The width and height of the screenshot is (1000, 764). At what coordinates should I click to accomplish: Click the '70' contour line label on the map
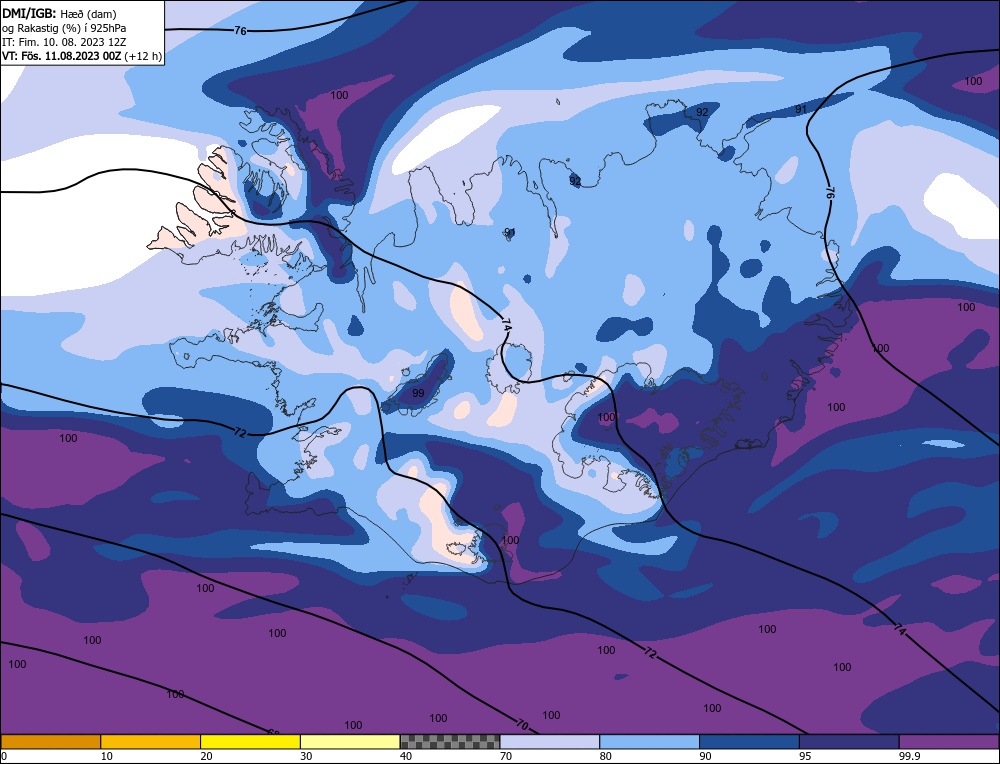tap(522, 725)
